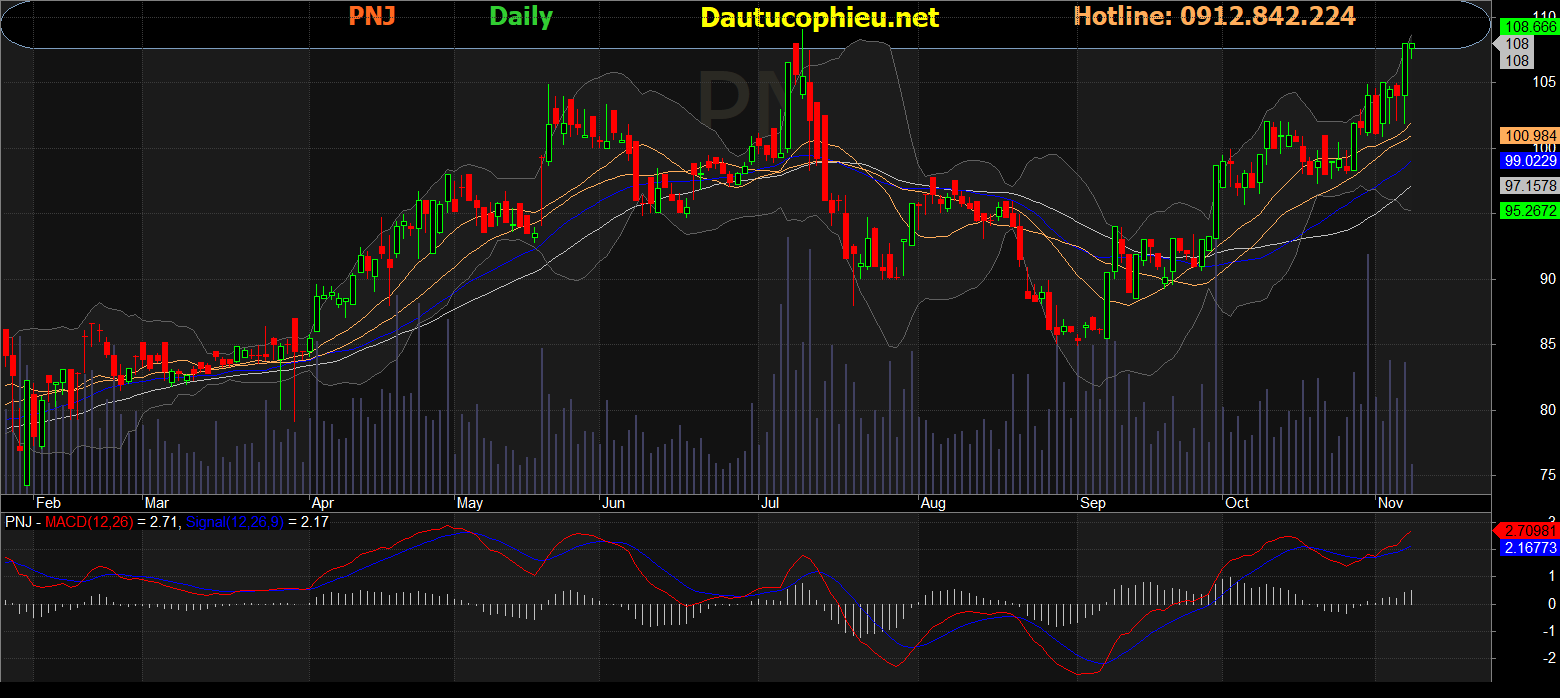Select the green Daily timeframe label

(x=521, y=17)
